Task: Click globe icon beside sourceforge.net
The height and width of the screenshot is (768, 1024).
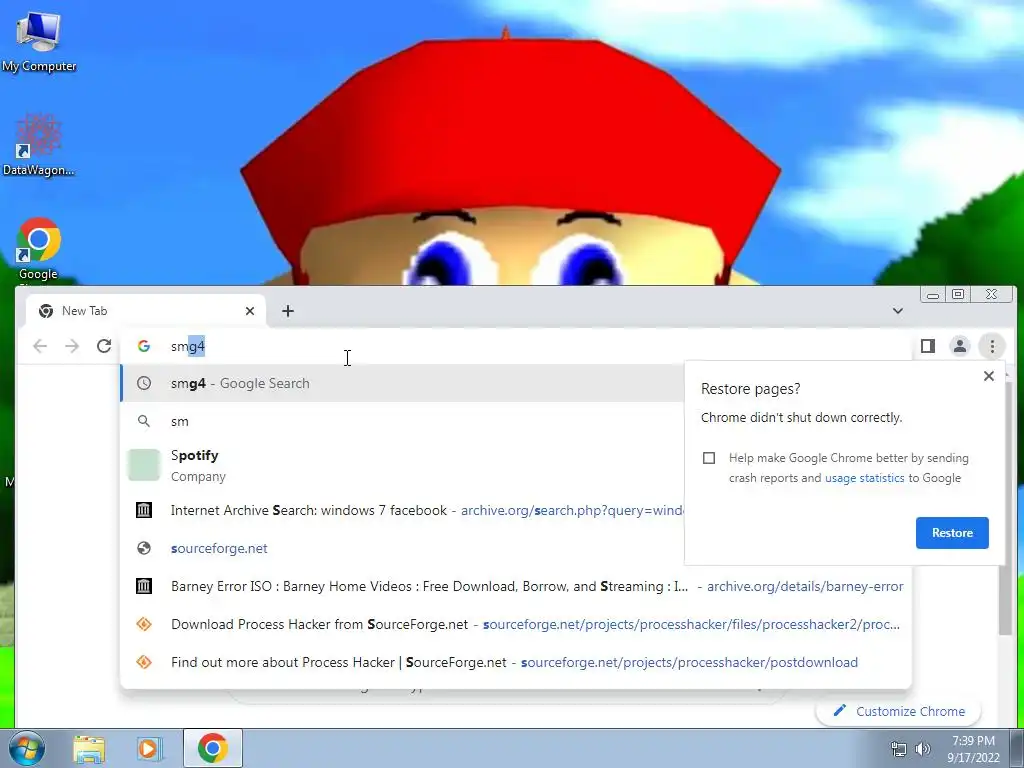Action: coord(144,548)
